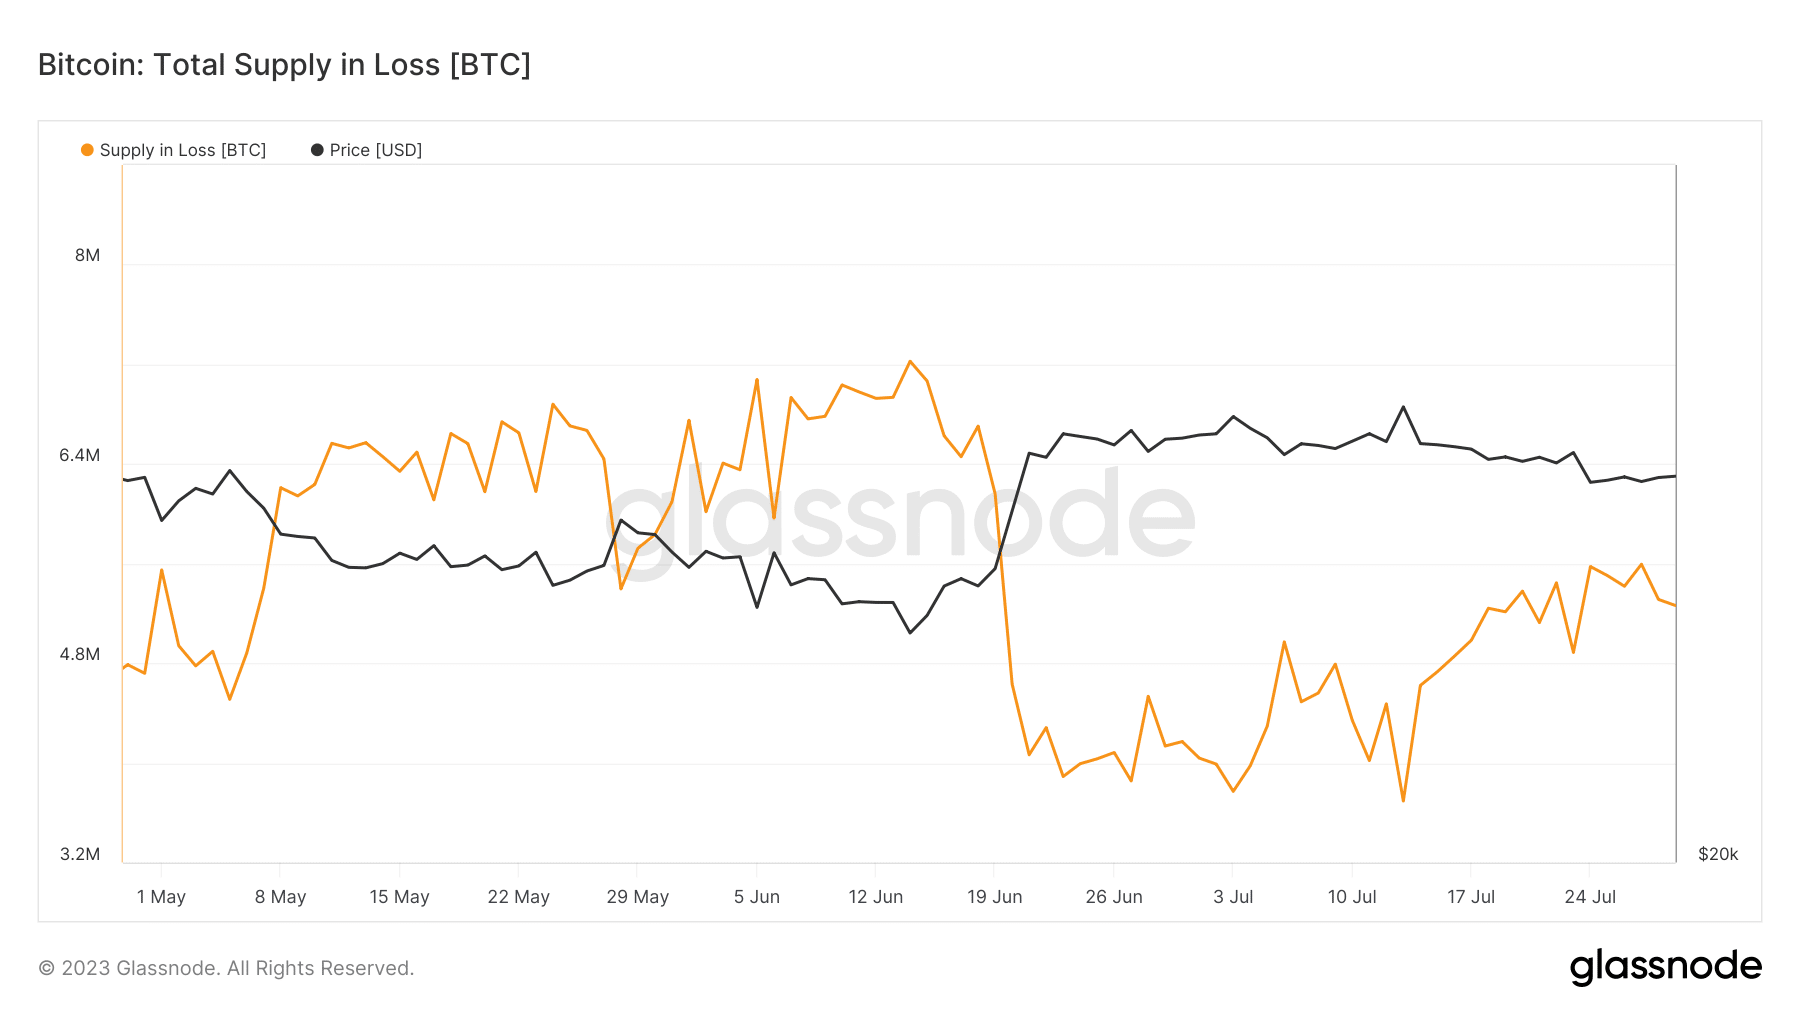The image size is (1800, 1013).
Task: Click the 8M y-axis label
Action: (88, 255)
